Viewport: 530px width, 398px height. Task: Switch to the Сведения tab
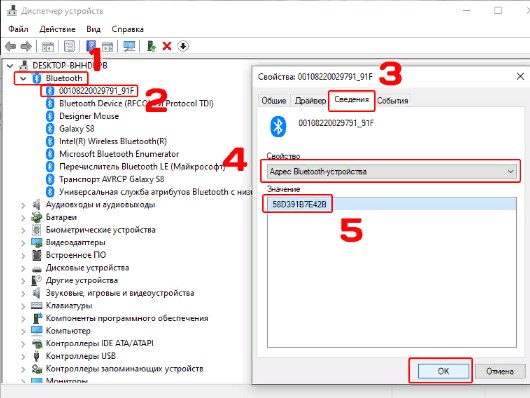[352, 100]
